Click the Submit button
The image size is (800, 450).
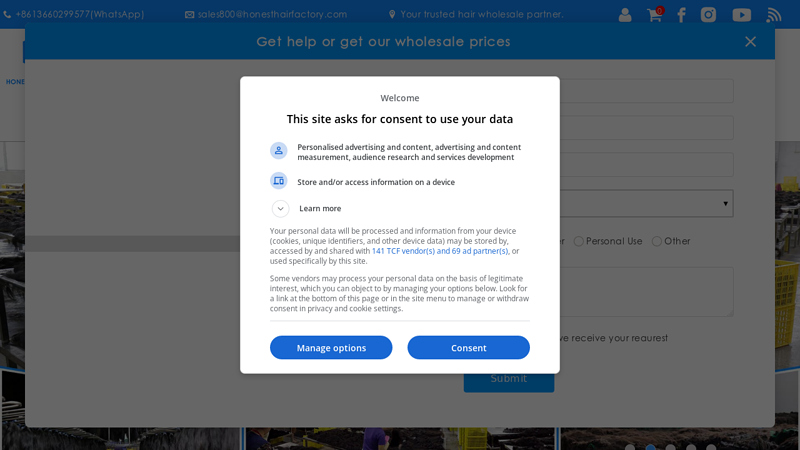(508, 379)
